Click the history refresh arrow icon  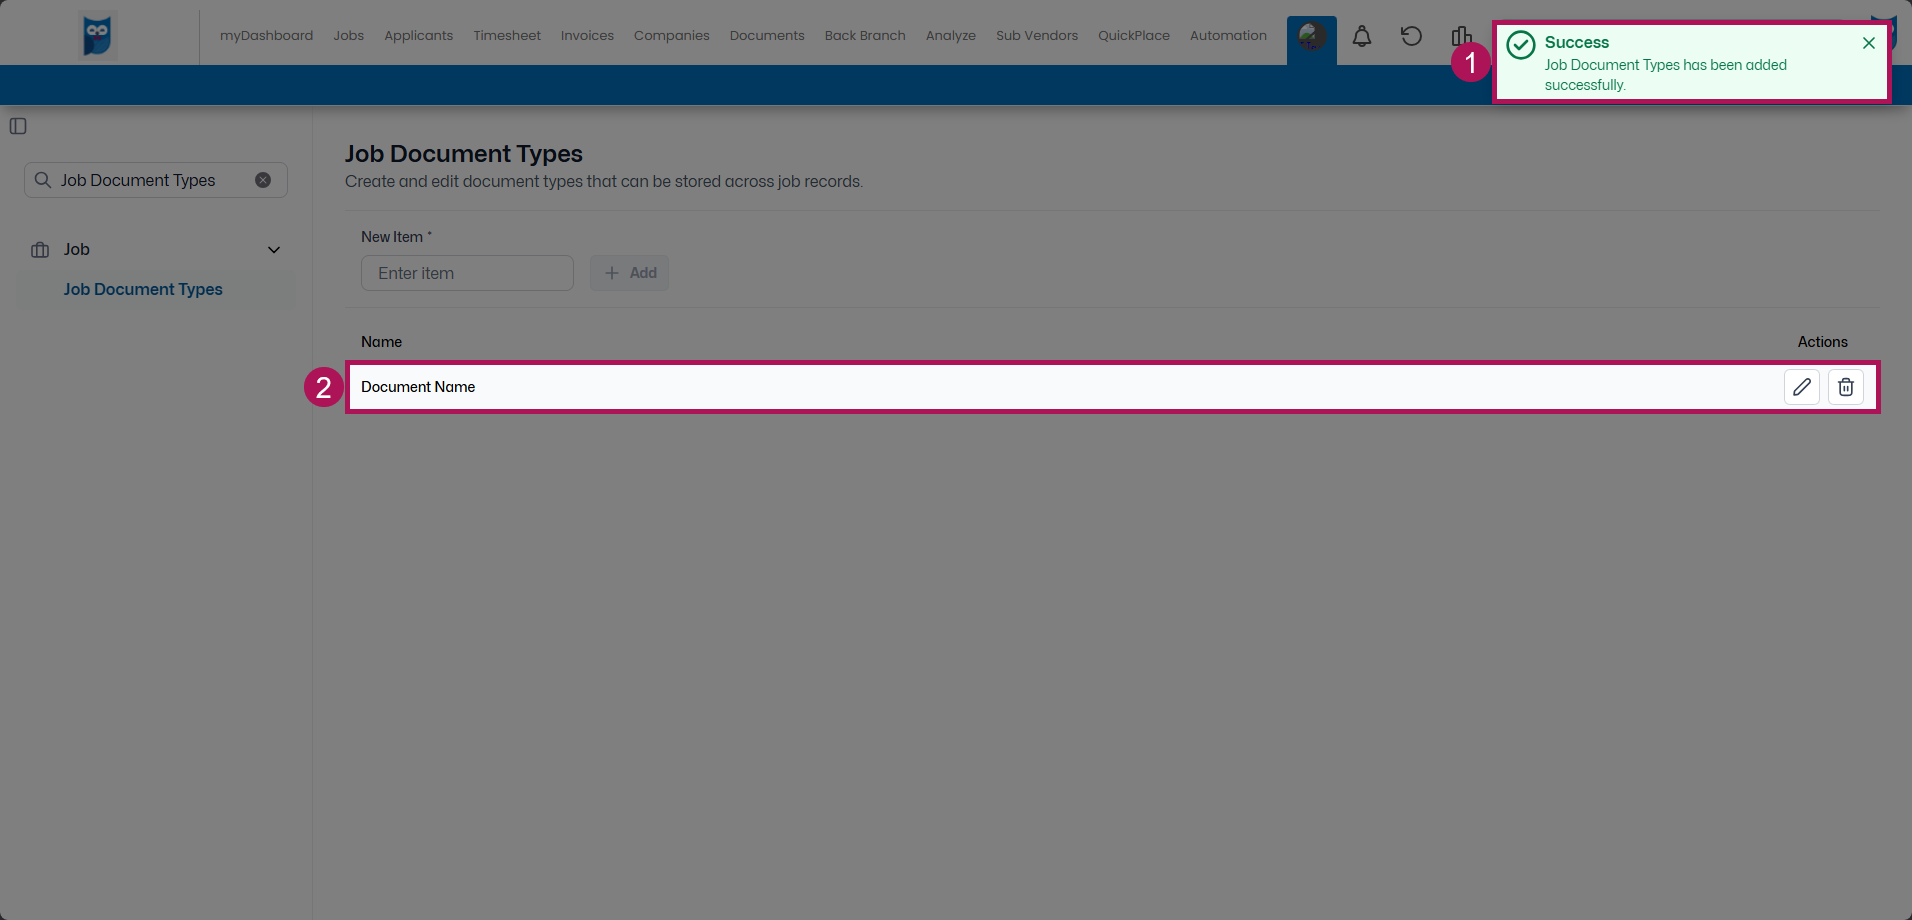pyautogui.click(x=1411, y=37)
